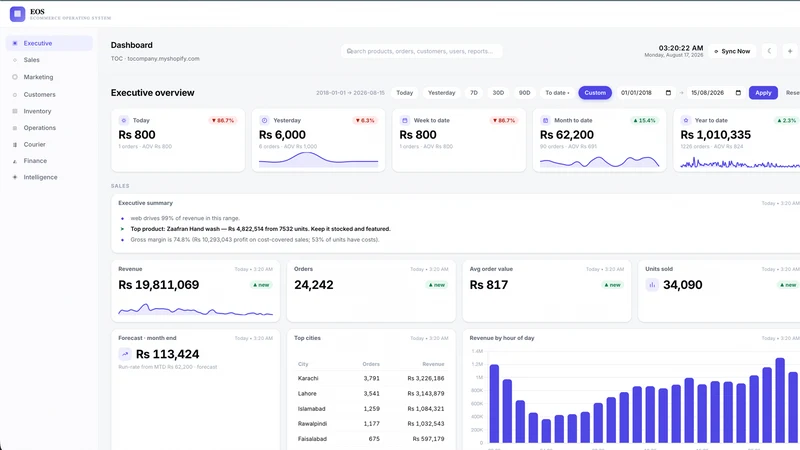Click the Sync Now button
This screenshot has width=800, height=450.
[x=732, y=51]
